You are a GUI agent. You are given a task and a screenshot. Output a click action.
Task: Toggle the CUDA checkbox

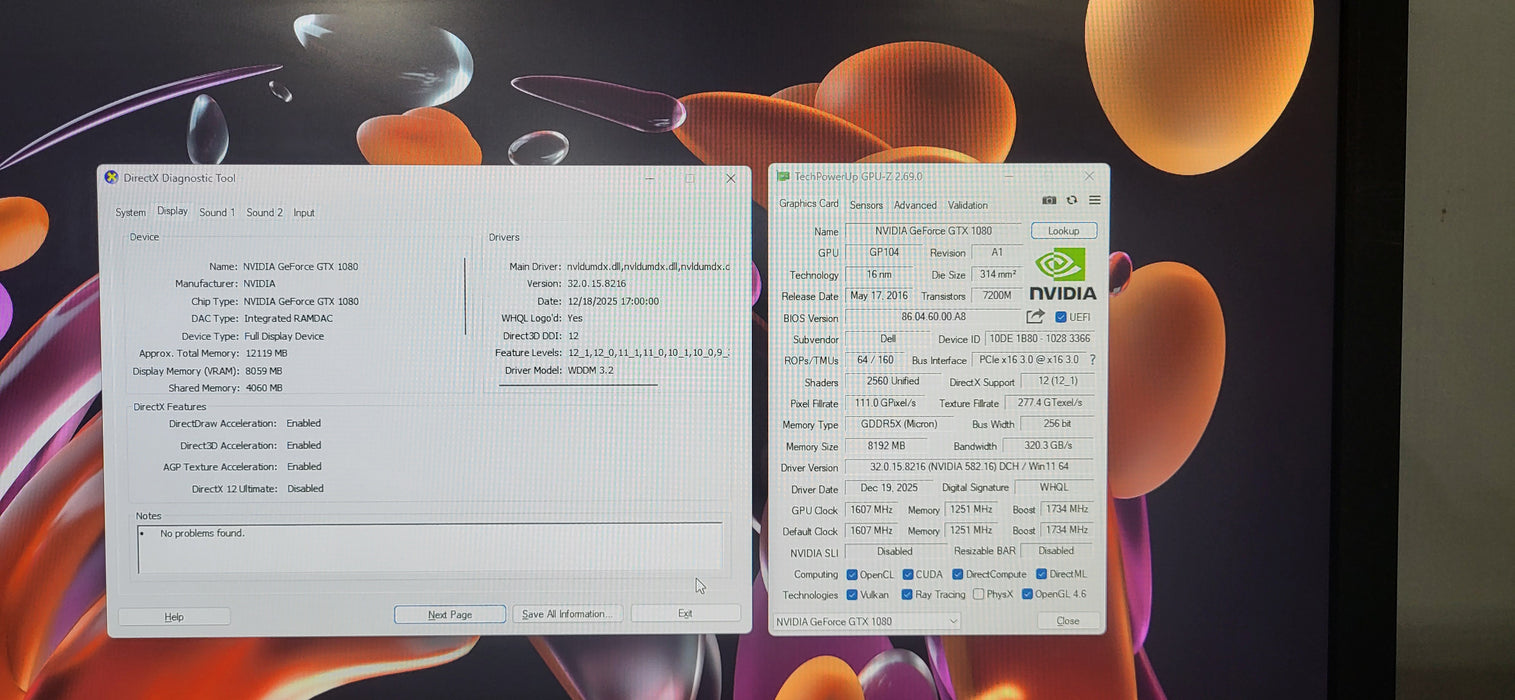(x=908, y=574)
